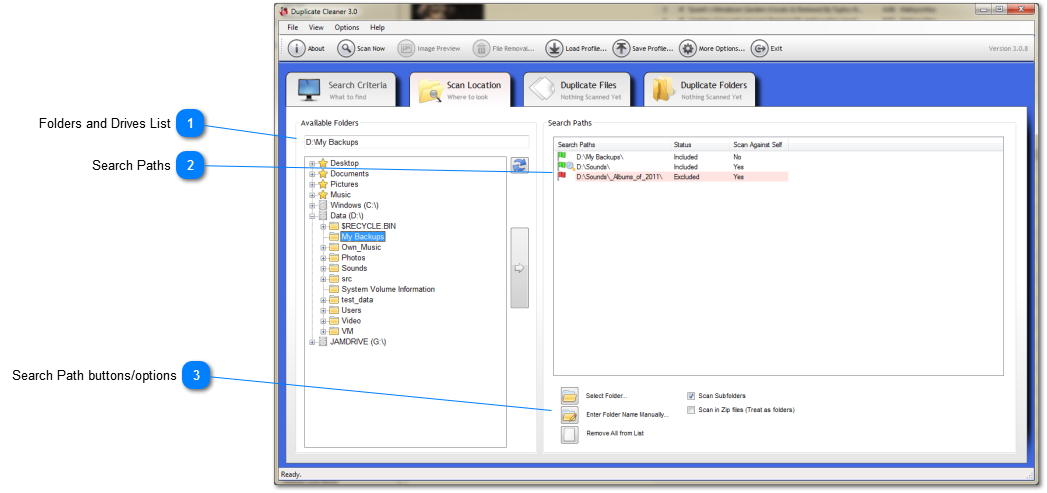Click Enter Folder Name Manually... label

coord(627,415)
